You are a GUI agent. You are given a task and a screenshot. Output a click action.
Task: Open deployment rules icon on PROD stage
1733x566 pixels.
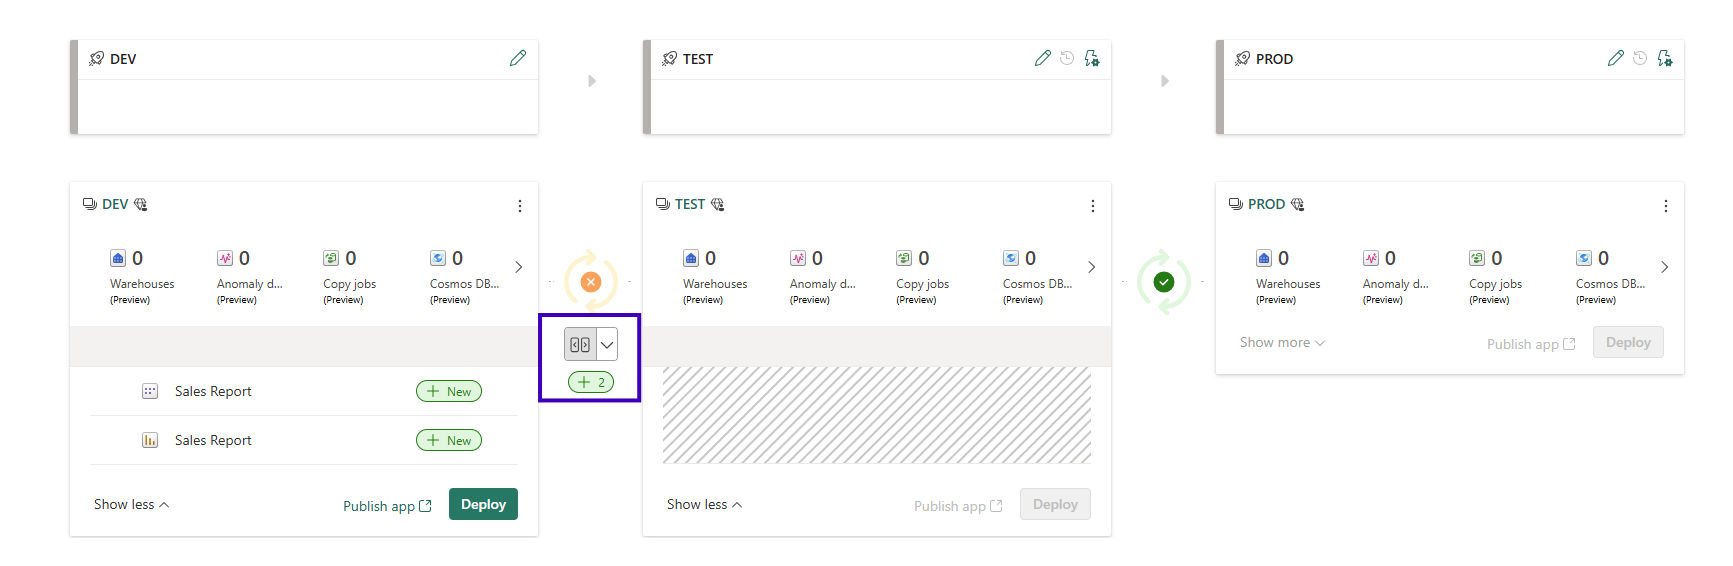coord(1665,58)
